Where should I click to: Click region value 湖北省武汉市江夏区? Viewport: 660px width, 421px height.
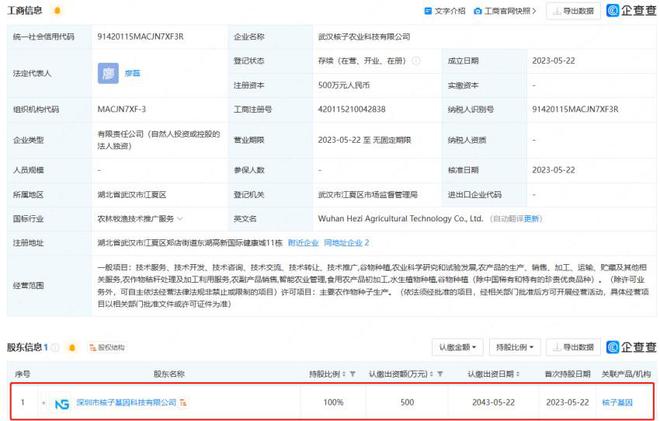tap(132, 195)
